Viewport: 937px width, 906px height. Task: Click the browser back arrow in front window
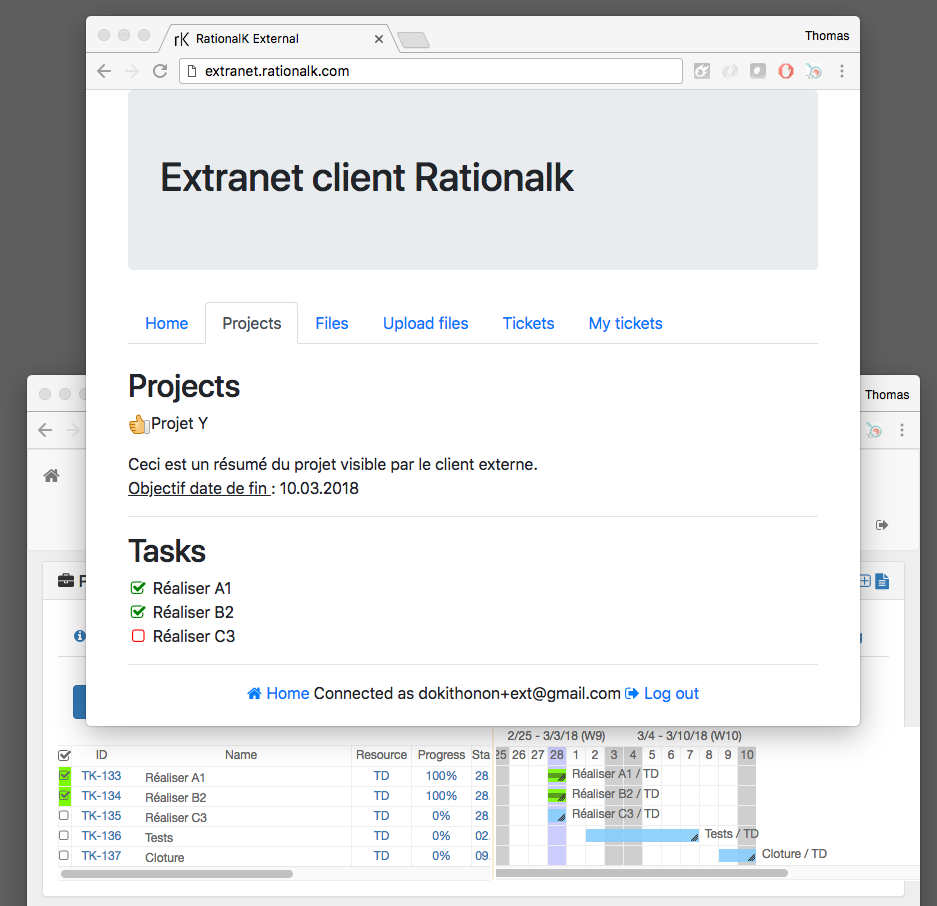[x=104, y=71]
